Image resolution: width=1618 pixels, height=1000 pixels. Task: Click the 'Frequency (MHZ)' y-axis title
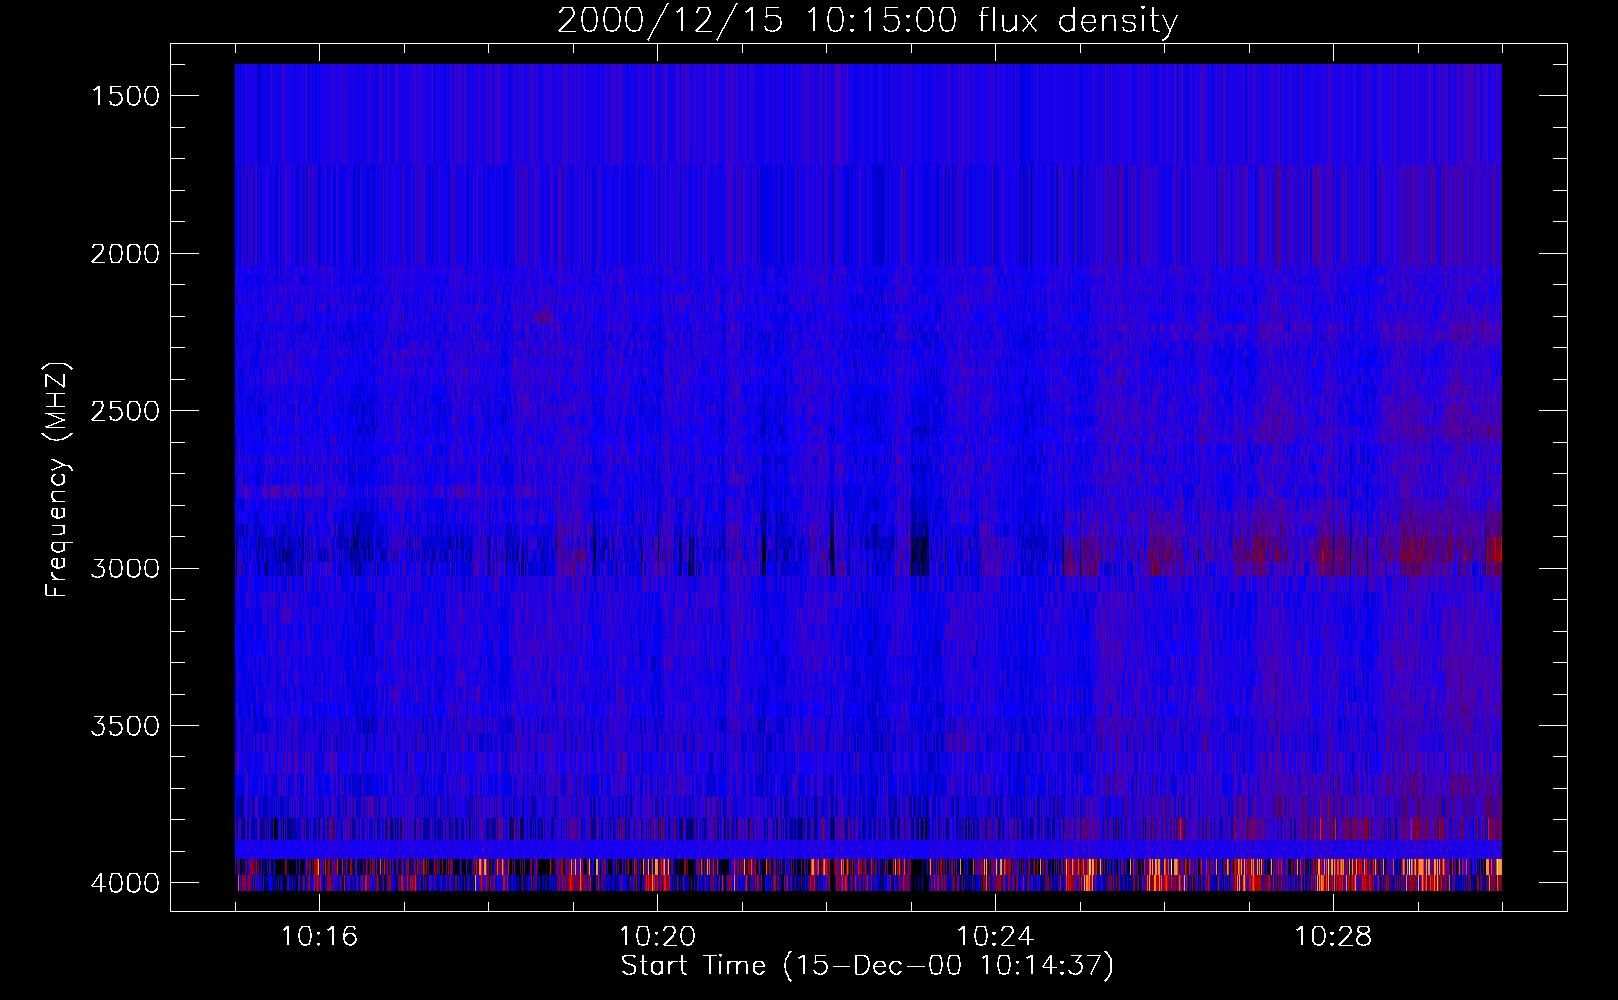tap(58, 480)
